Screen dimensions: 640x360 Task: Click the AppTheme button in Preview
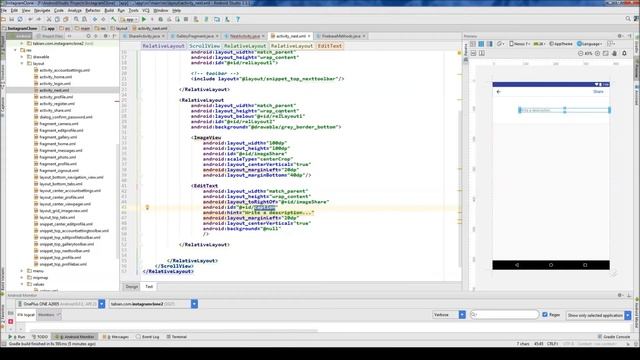[561, 44]
